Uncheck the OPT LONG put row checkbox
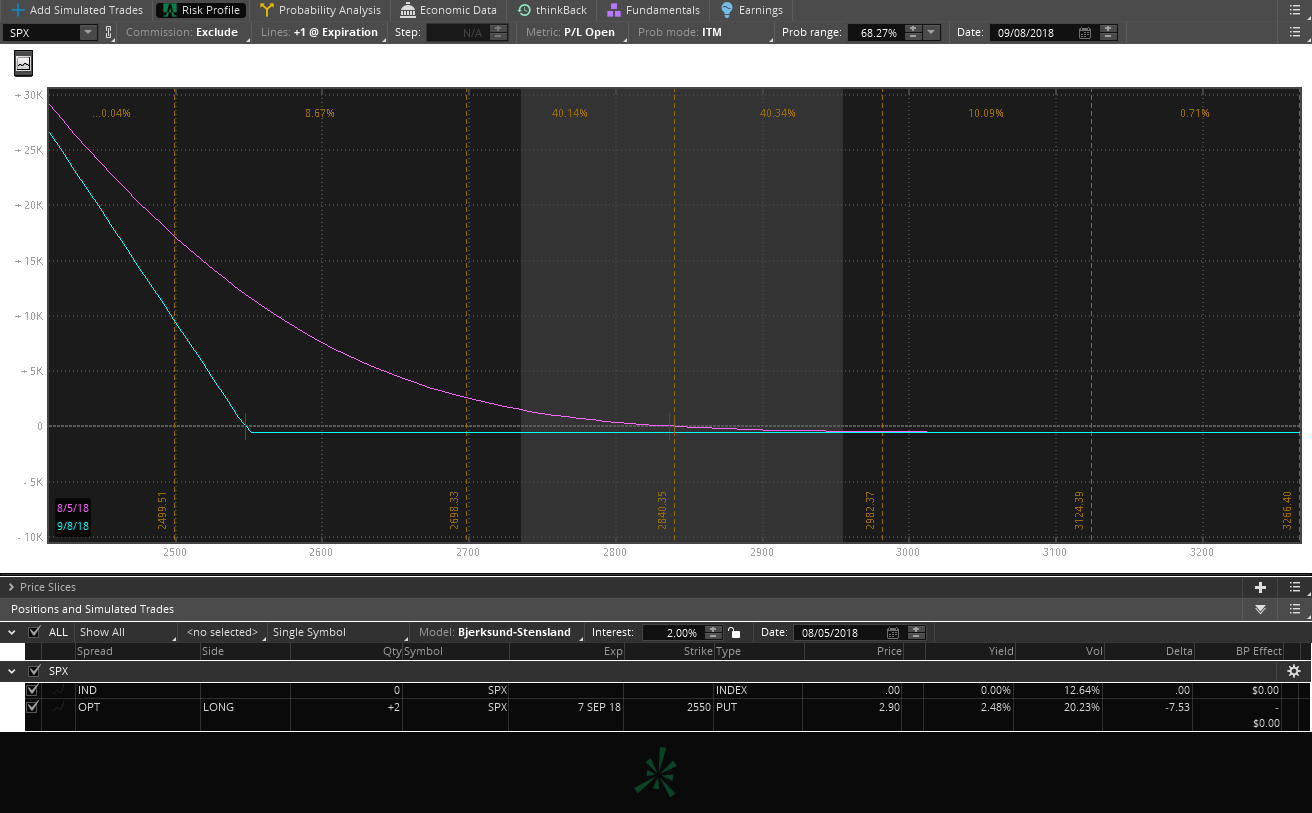Viewport: 1312px width, 813px height. click(x=33, y=706)
